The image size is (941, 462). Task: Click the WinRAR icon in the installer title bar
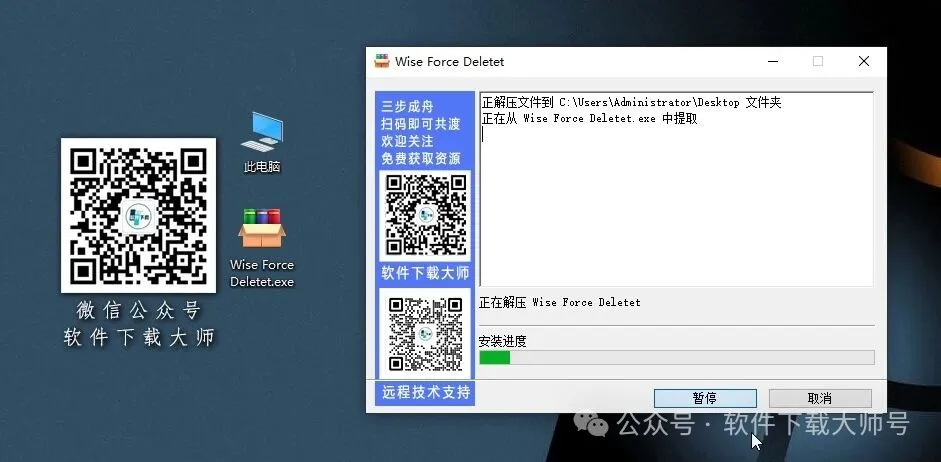[382, 61]
